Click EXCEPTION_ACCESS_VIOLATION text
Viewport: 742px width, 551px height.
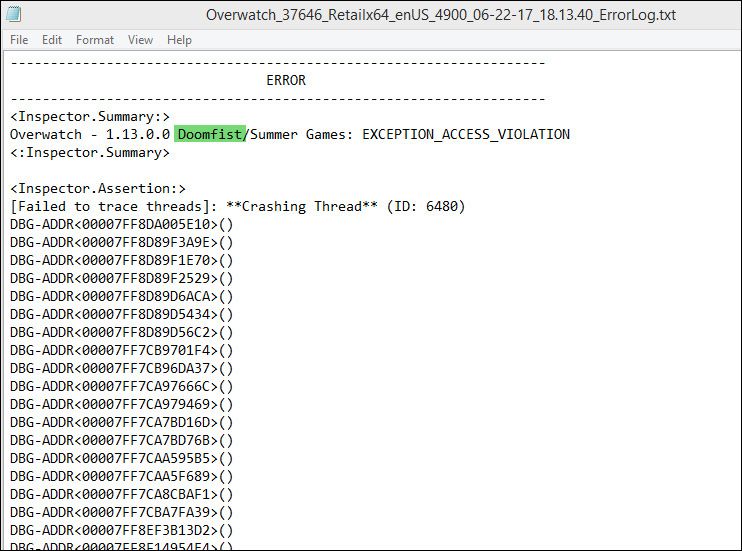466,134
